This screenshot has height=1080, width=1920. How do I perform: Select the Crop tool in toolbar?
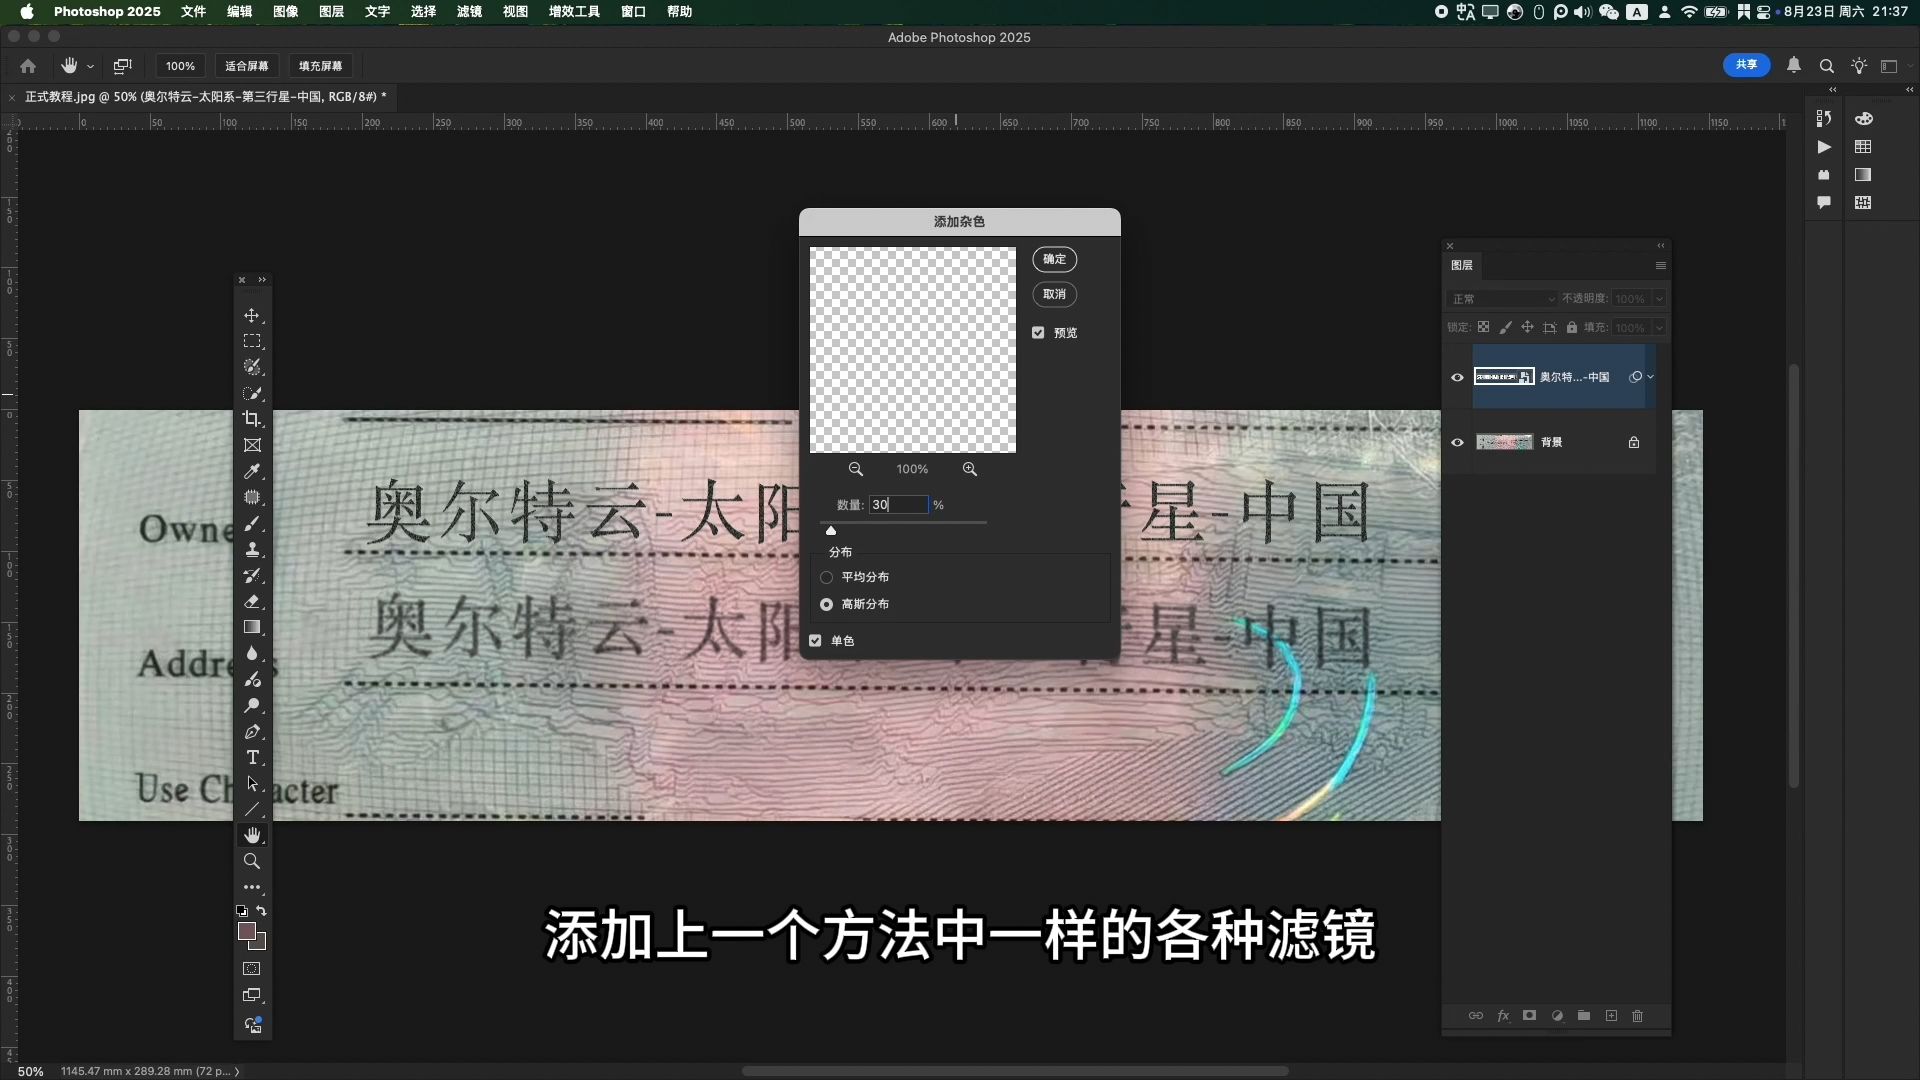pyautogui.click(x=252, y=419)
